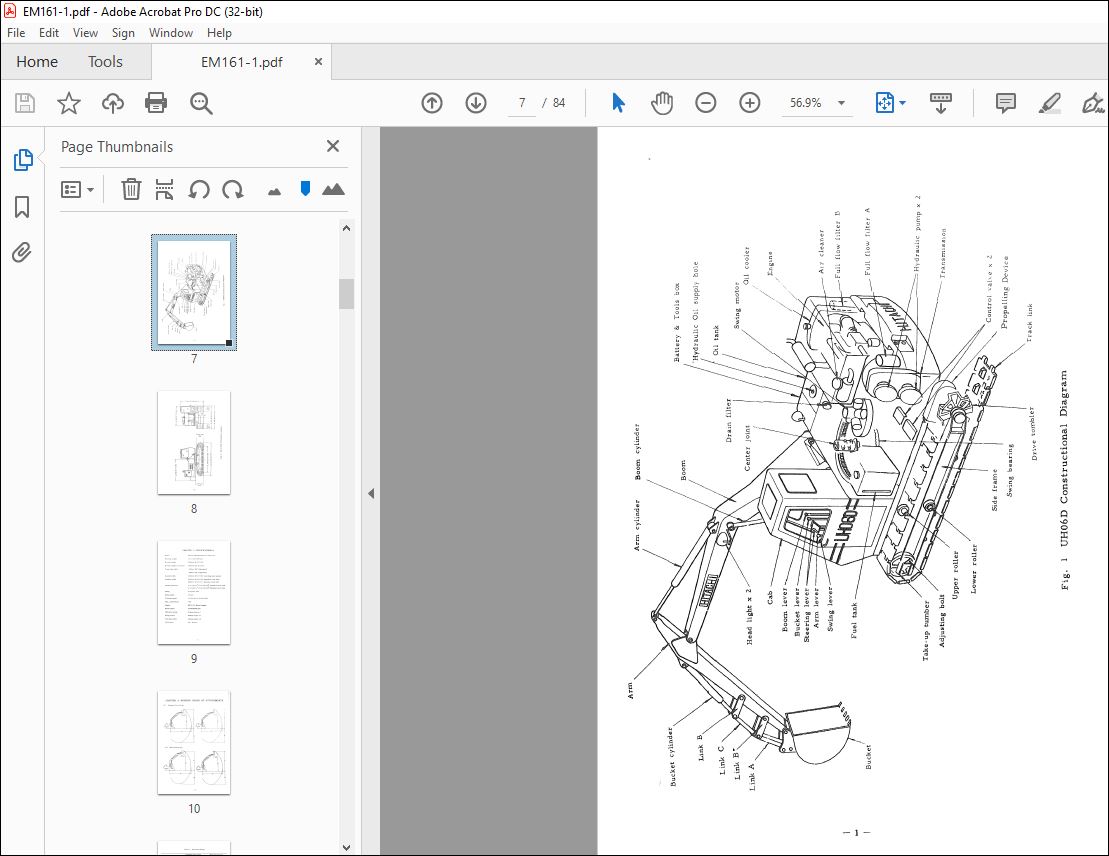The height and width of the screenshot is (856, 1109).
Task: Switch to the Home tab
Action: (37, 62)
